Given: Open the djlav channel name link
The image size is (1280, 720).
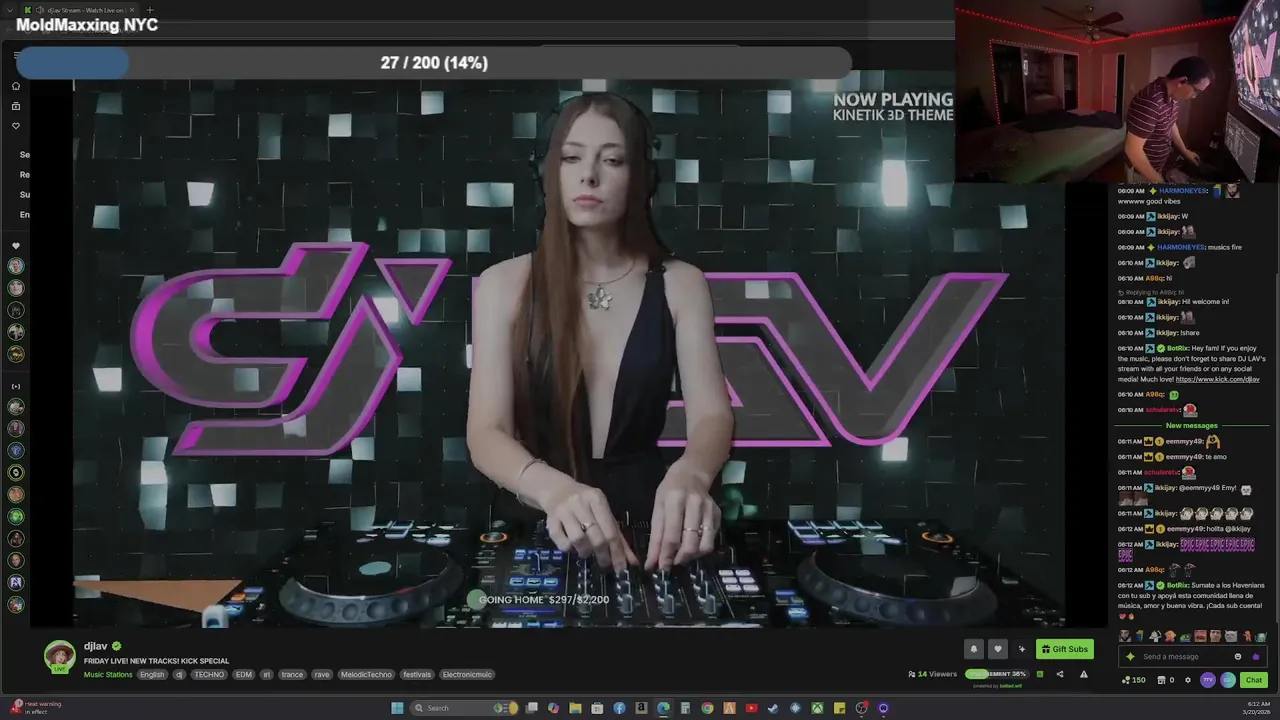Looking at the screenshot, I should 95,646.
